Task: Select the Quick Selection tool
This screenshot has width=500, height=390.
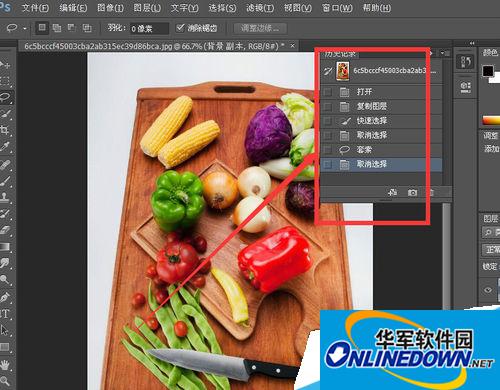Action: coord(5,113)
